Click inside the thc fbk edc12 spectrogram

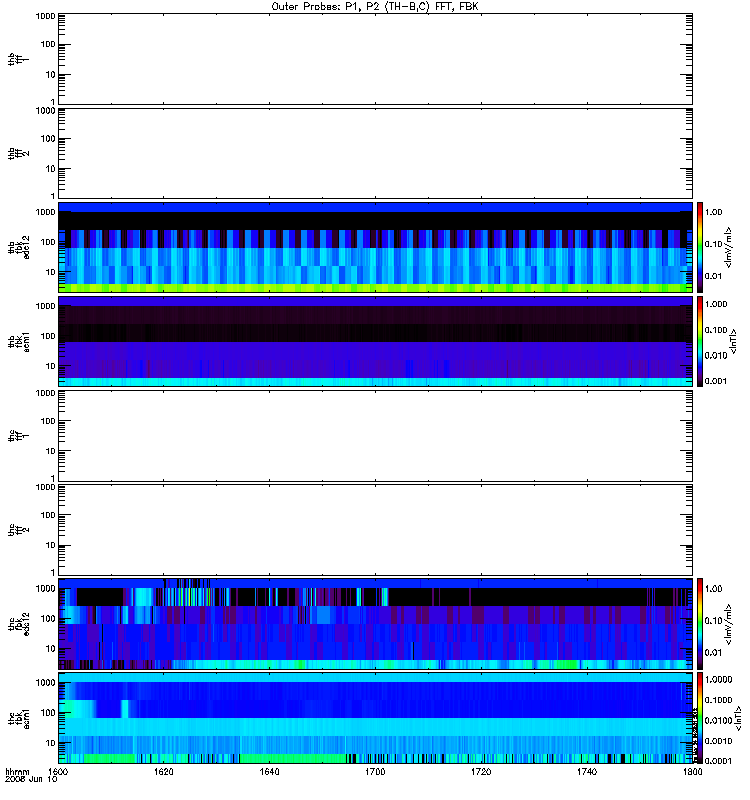pyautogui.click(x=375, y=623)
